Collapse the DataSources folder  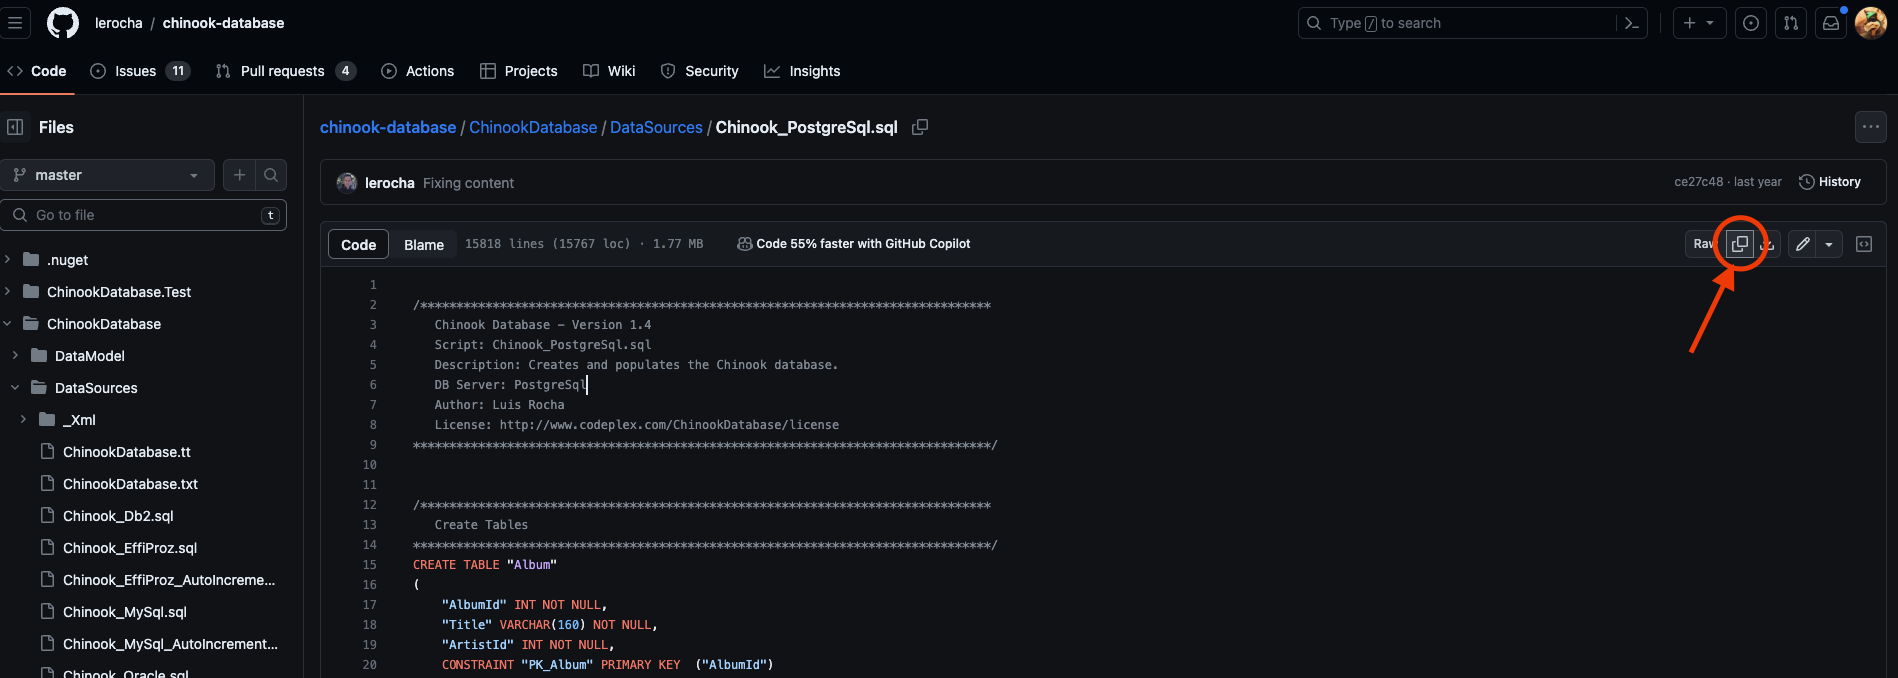[15, 388]
